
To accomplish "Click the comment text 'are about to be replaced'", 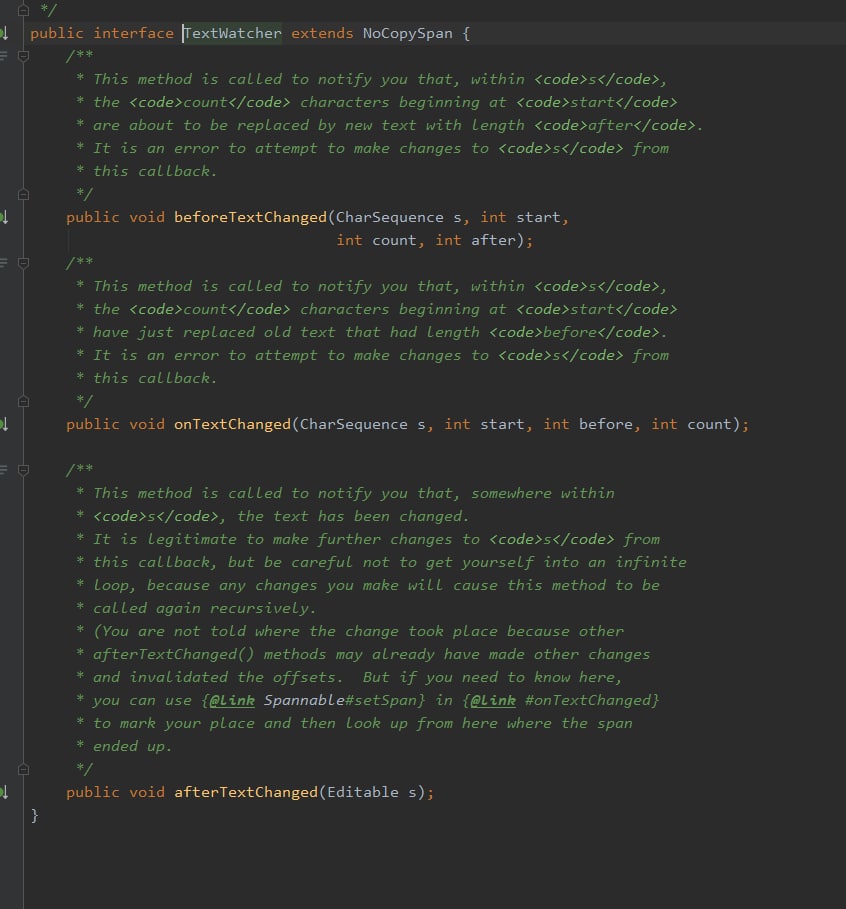I will pos(201,125).
